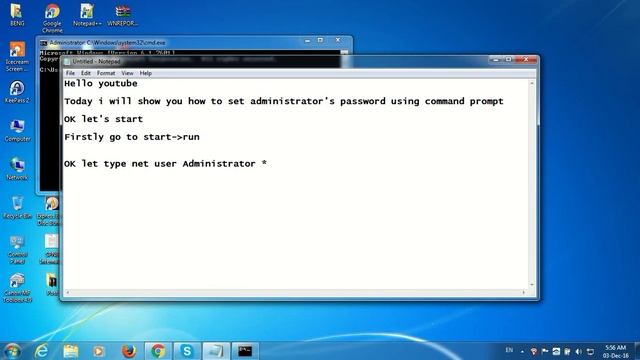640x360 pixels.
Task: Close the Command Prompt window
Action: pyautogui.click(x=338, y=40)
